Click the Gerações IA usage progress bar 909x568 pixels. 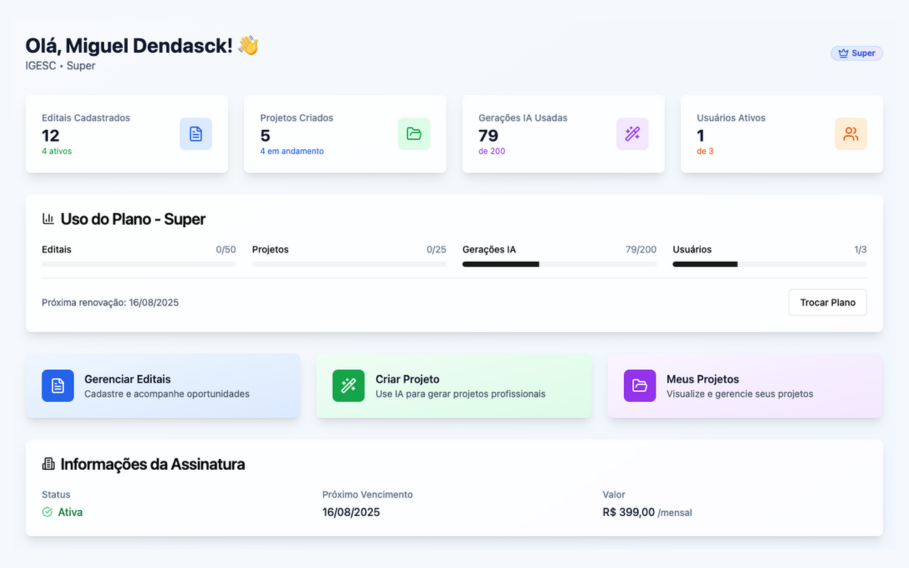(559, 264)
